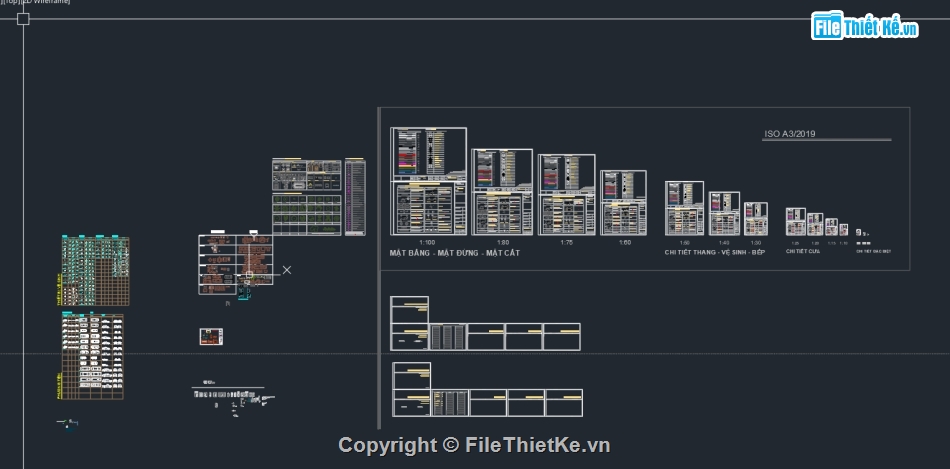Click the X marker beside the orange frame

(x=287, y=270)
